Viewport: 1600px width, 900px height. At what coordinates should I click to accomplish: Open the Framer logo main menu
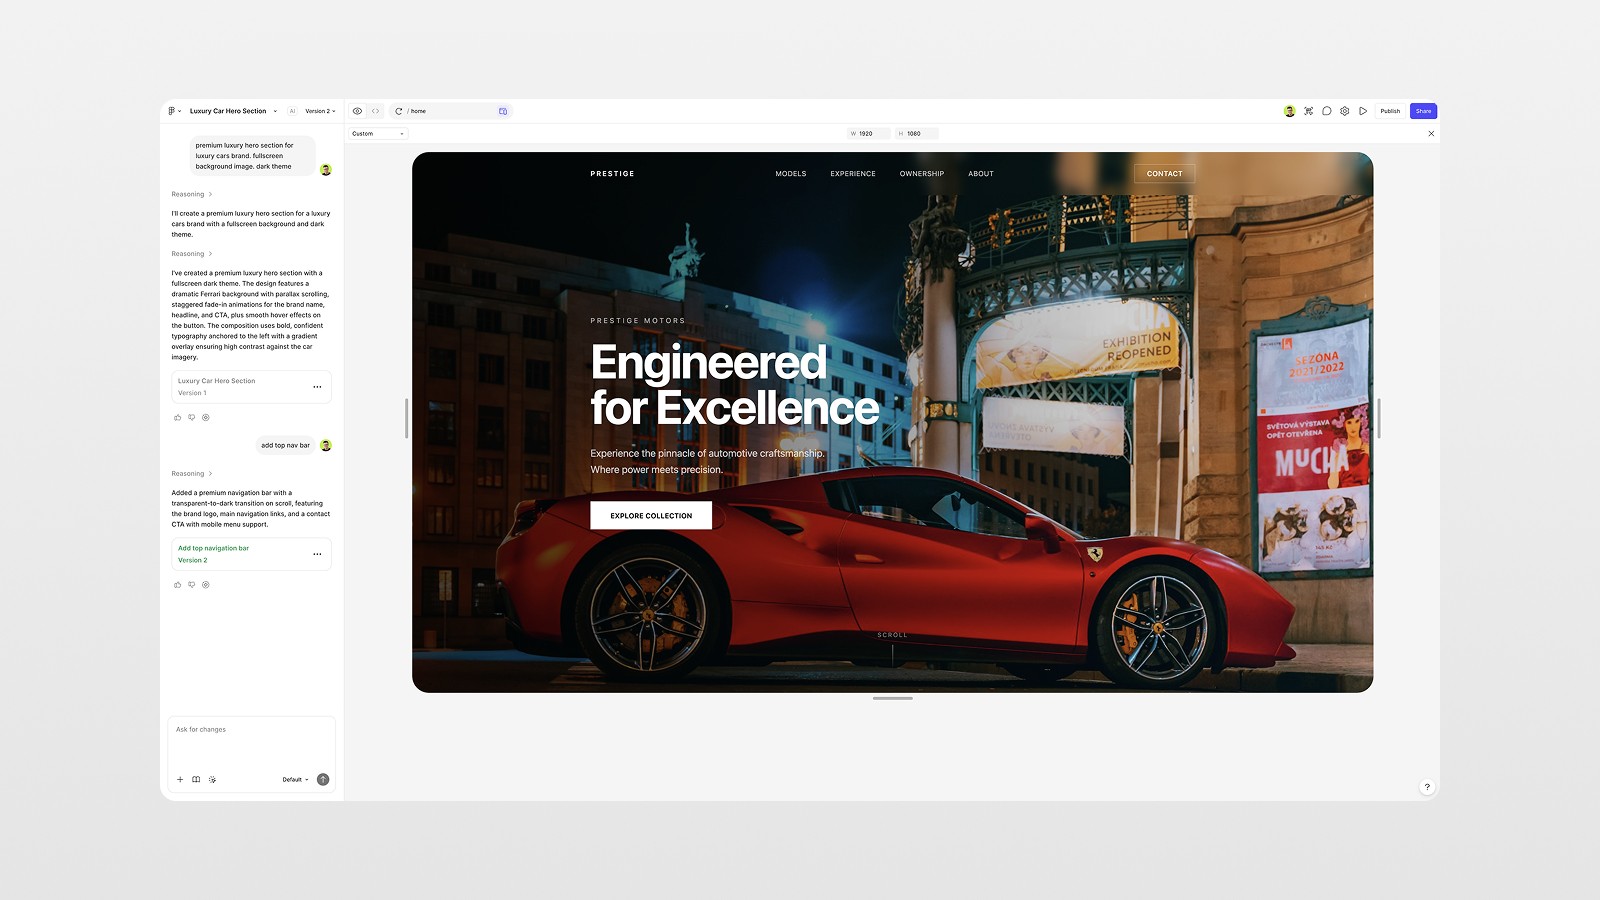point(174,111)
